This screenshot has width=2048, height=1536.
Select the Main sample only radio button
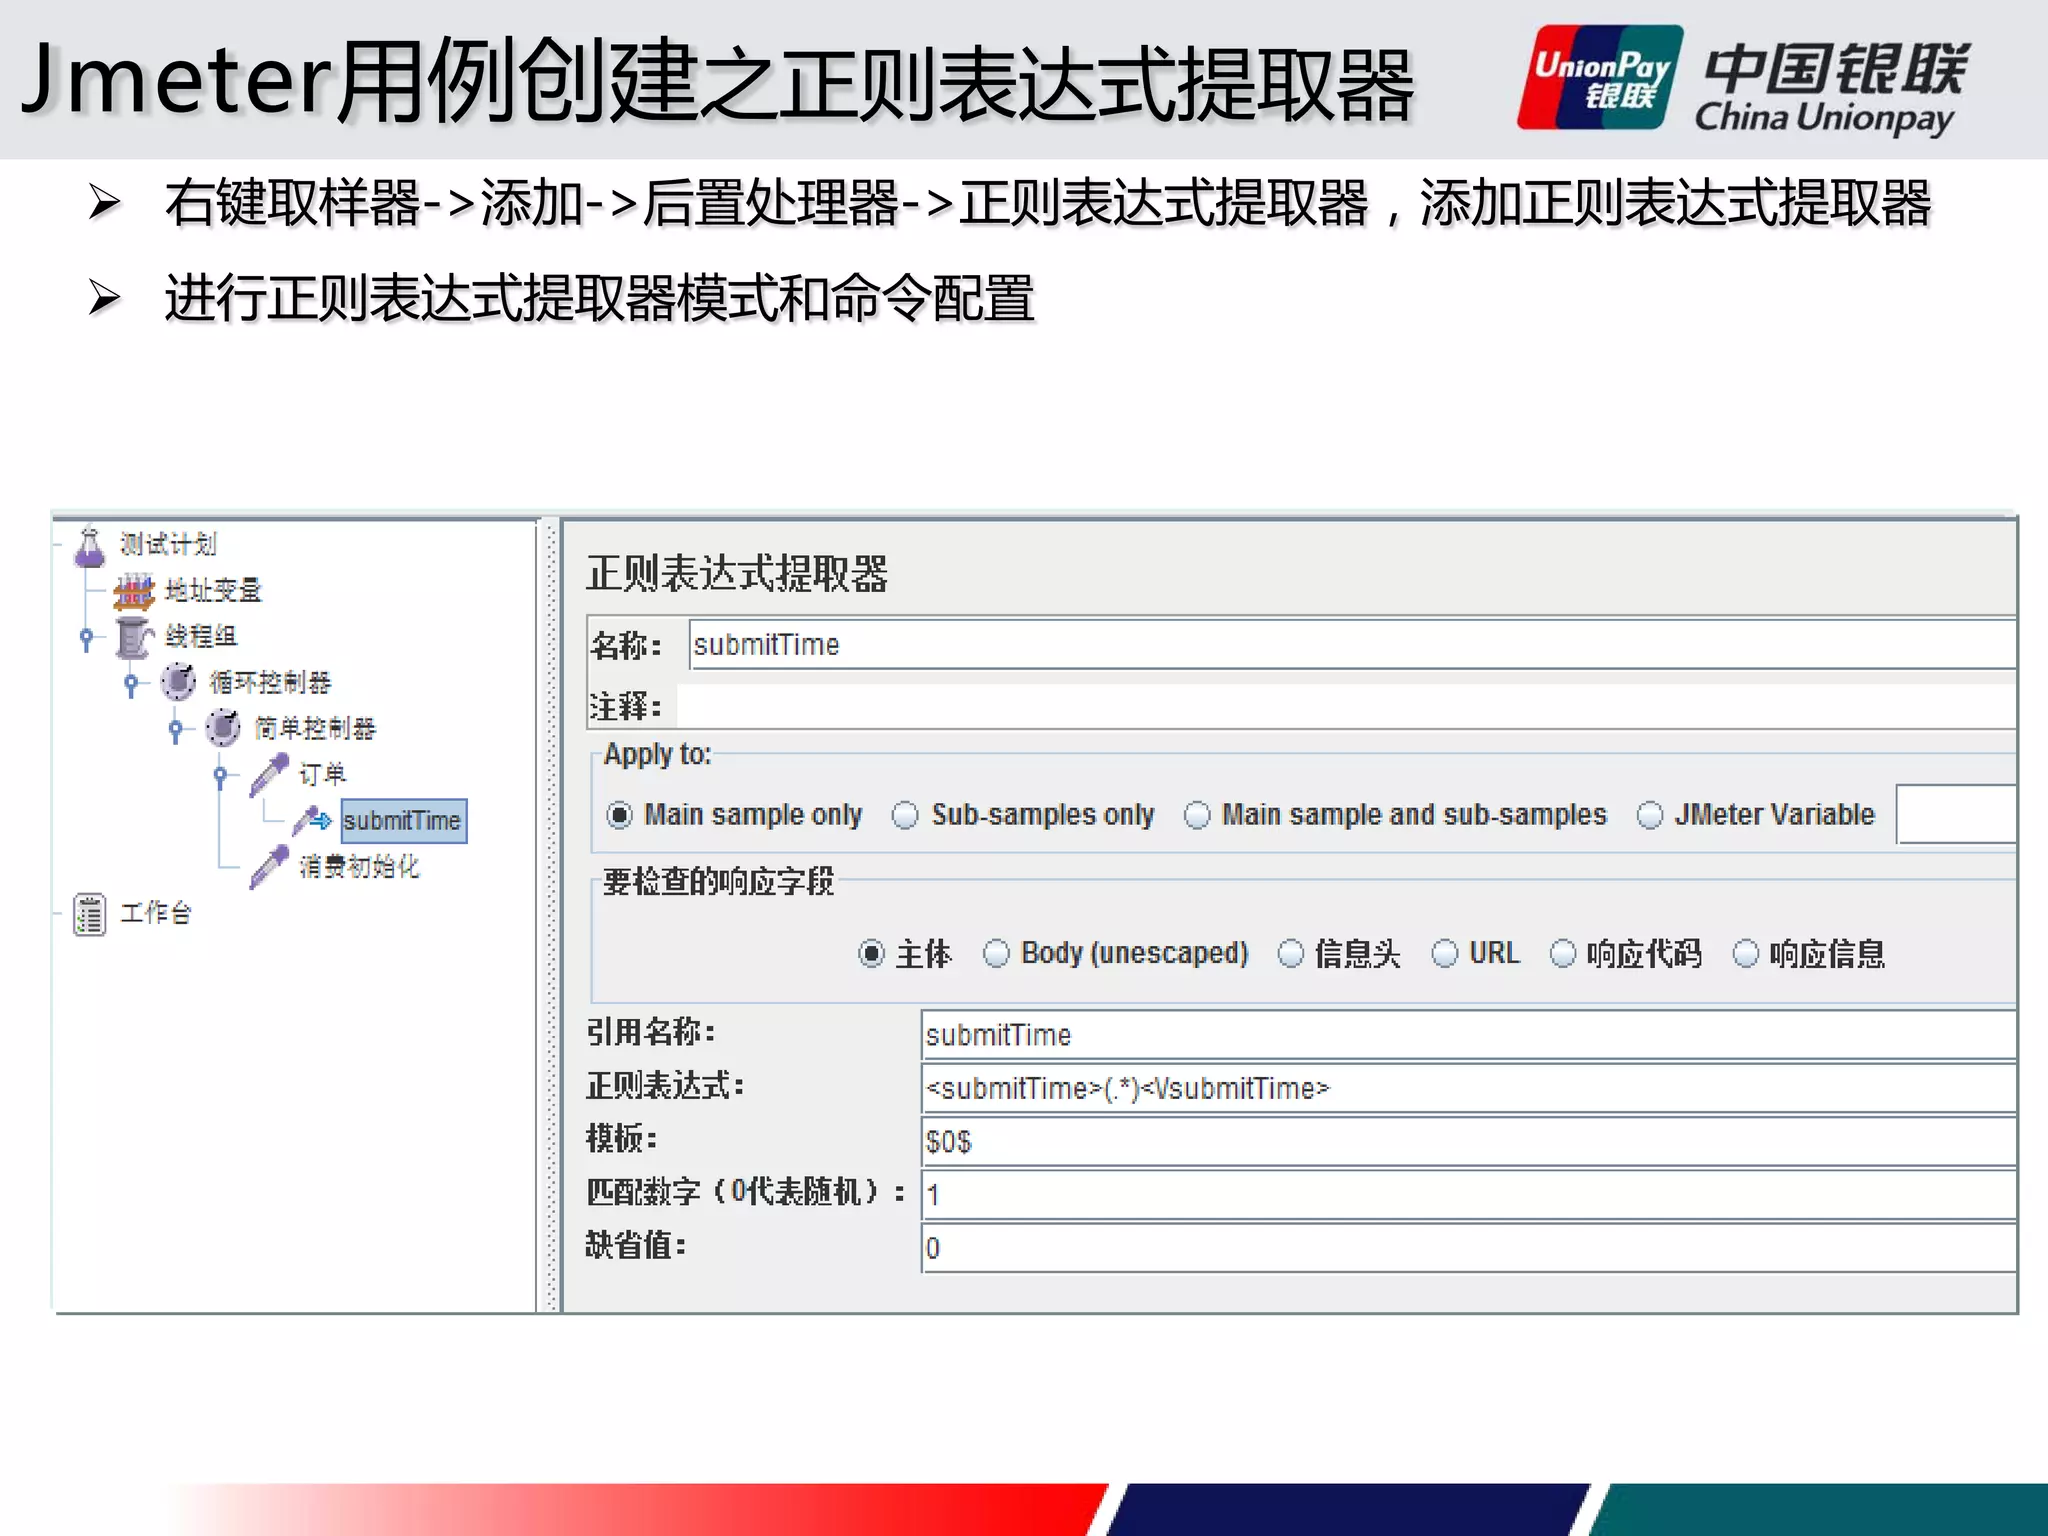[619, 815]
